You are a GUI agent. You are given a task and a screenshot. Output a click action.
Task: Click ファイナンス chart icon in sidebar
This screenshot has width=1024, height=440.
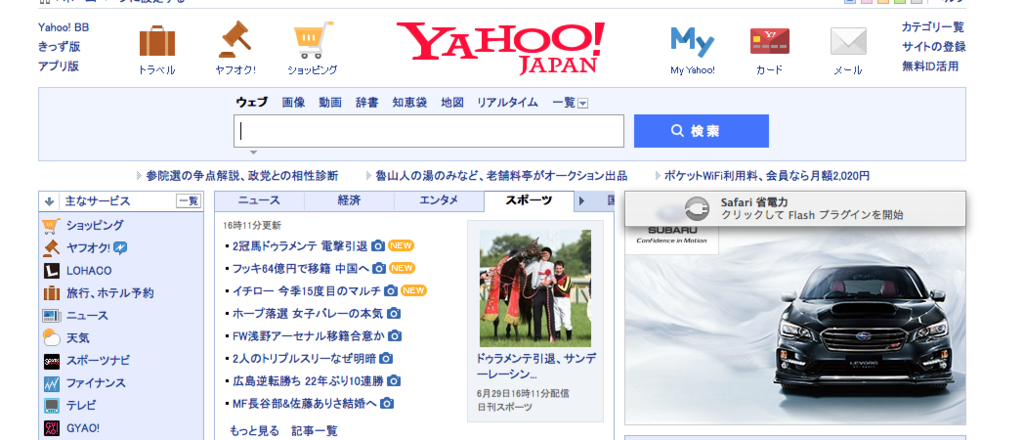point(52,383)
